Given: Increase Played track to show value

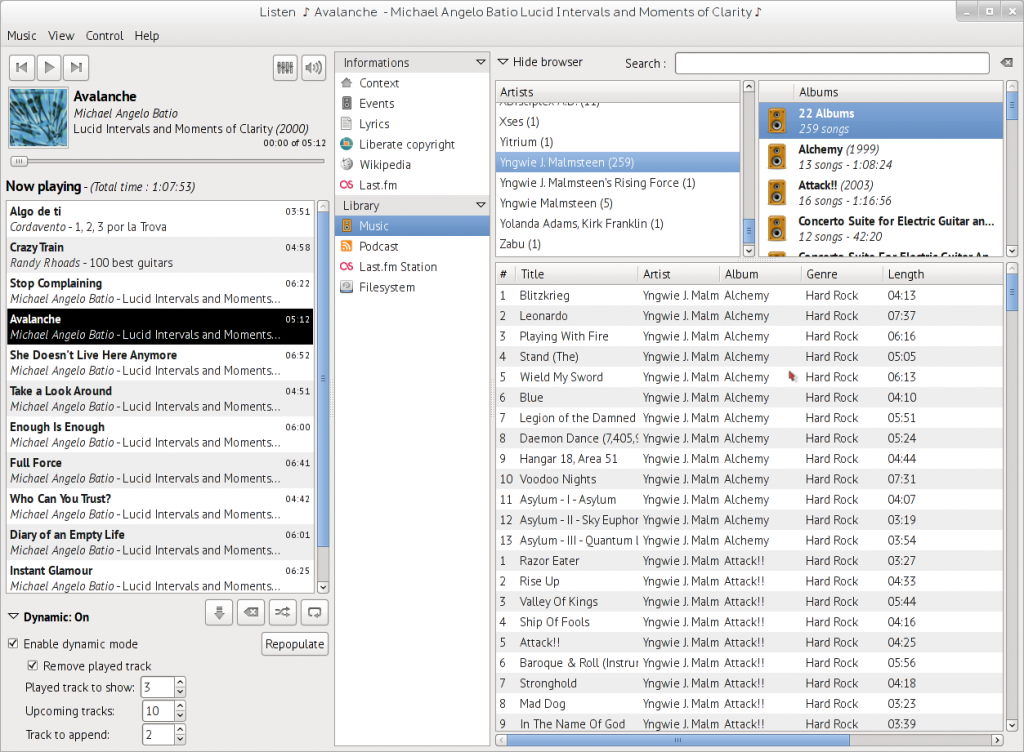Looking at the screenshot, I should (180, 682).
